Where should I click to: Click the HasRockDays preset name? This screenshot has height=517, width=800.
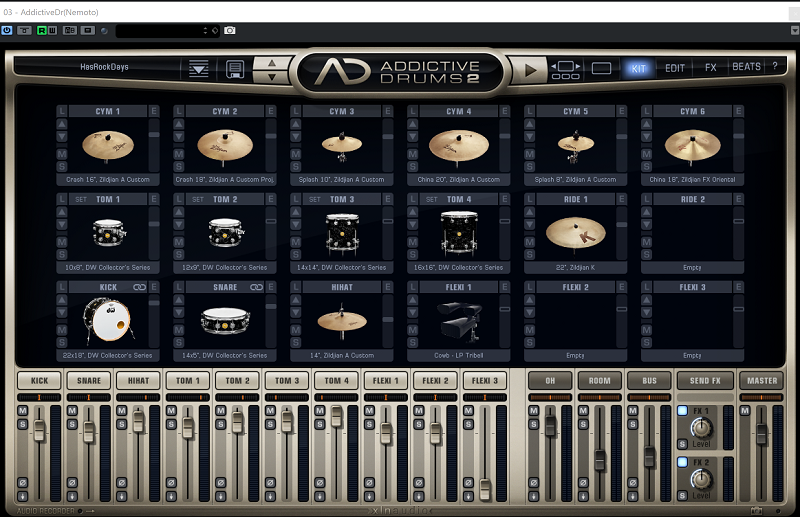click(104, 67)
